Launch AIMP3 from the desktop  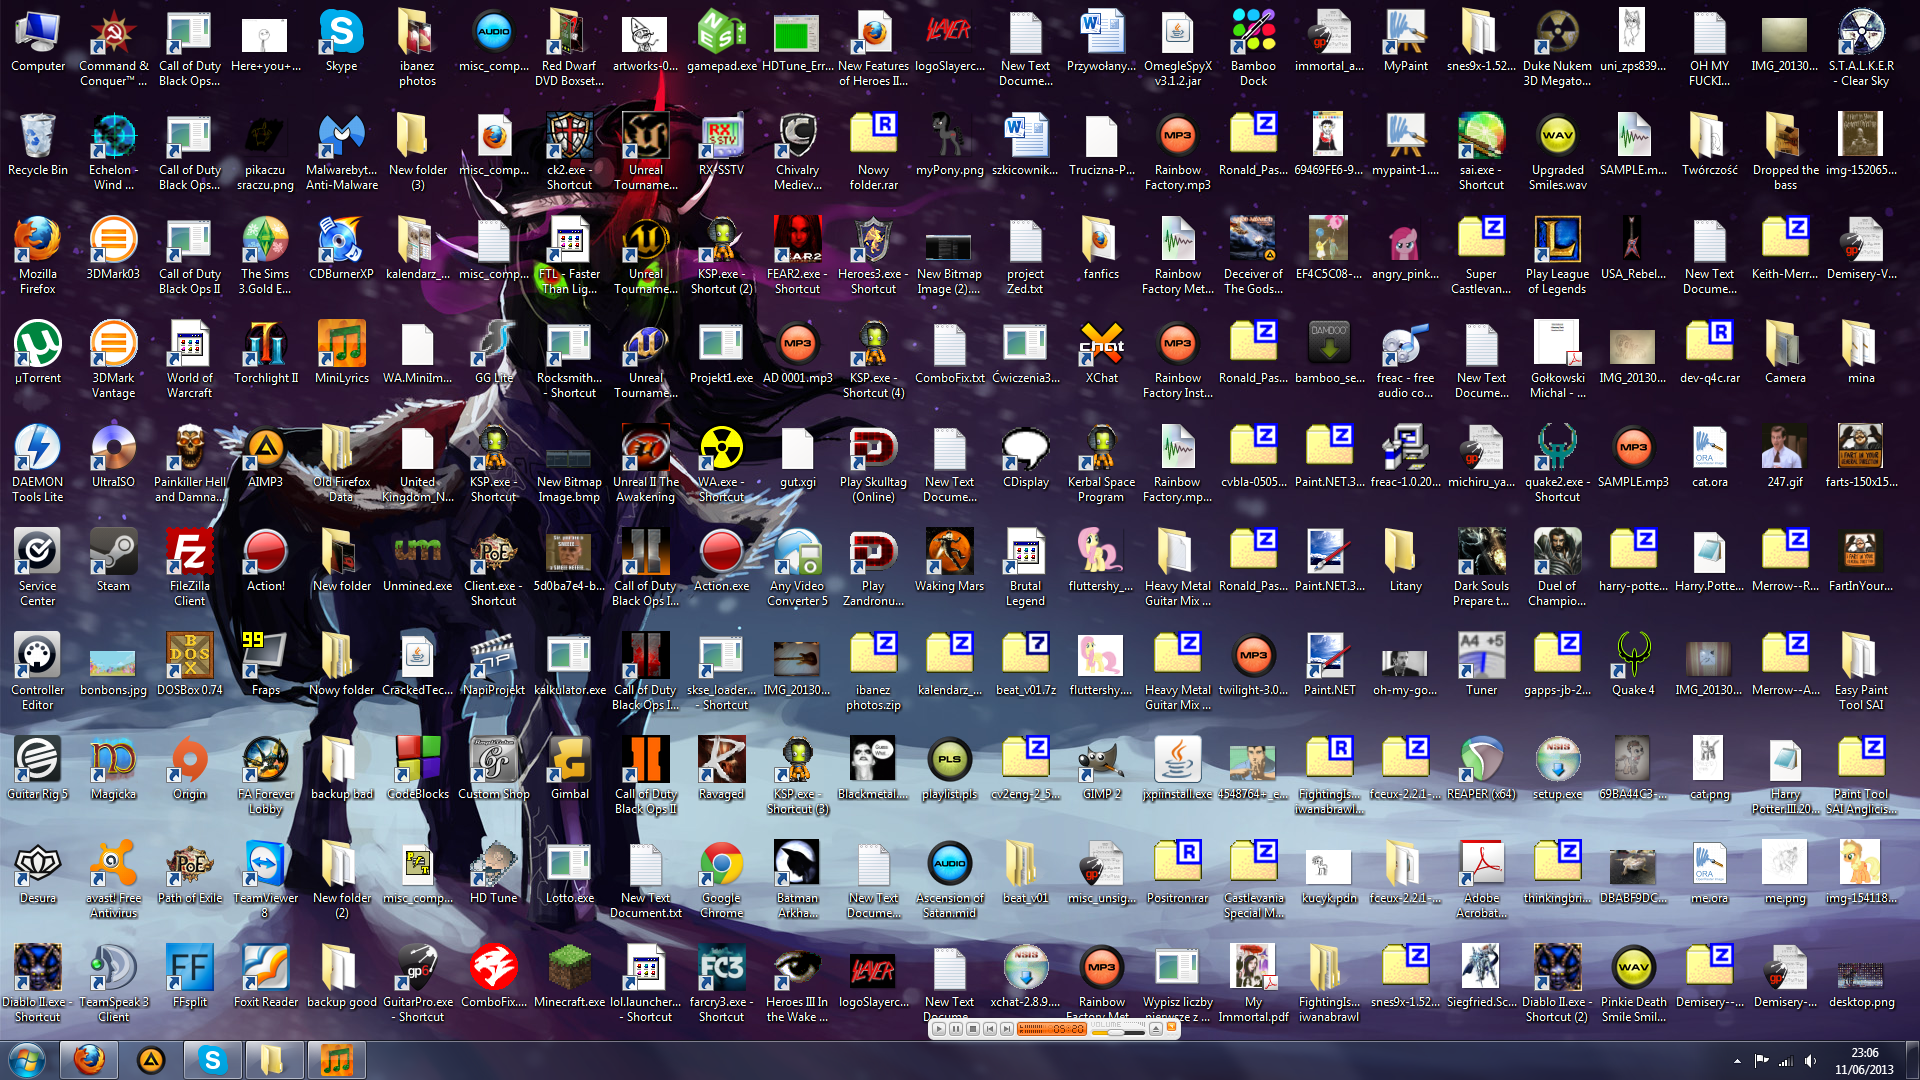(265, 457)
